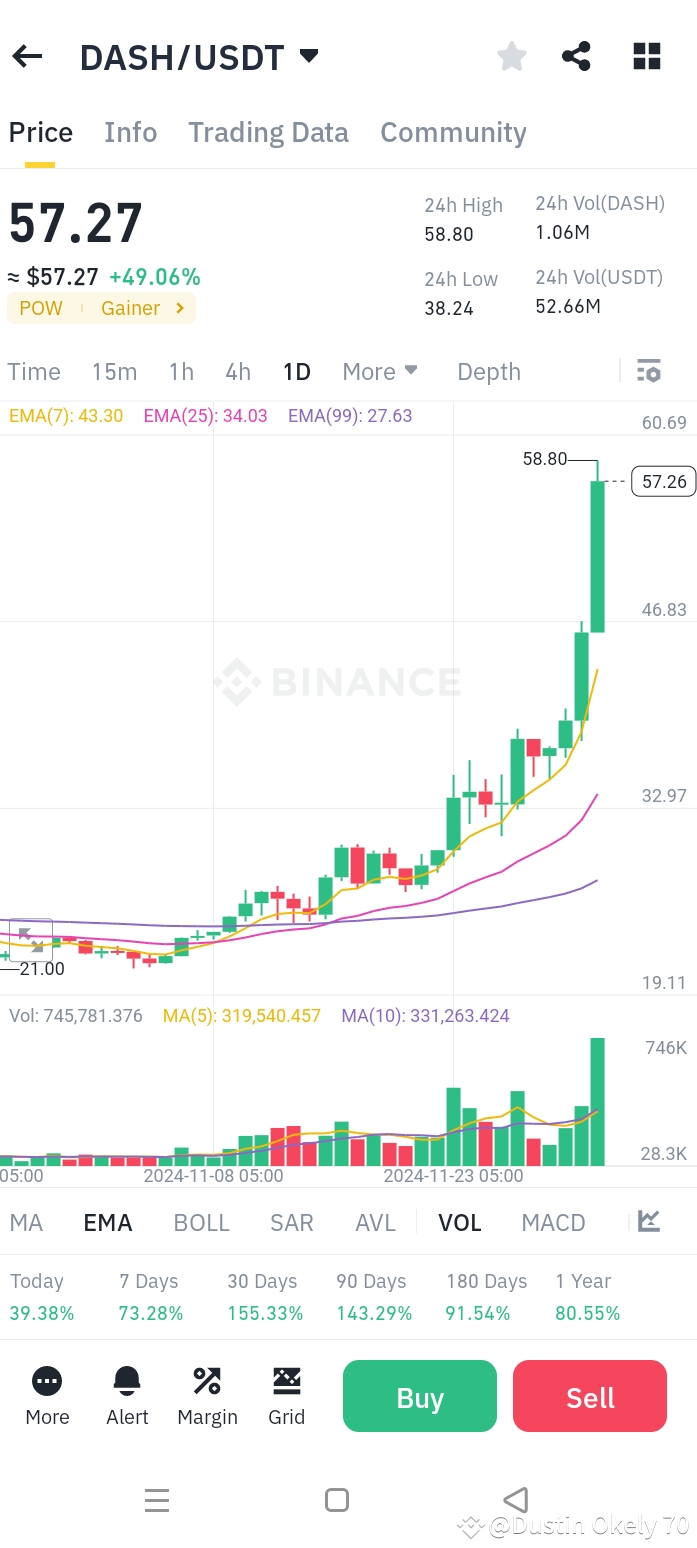Image resolution: width=697 pixels, height=1548 pixels.
Task: Open the DASH/USDT pair selector dropdown
Action: [309, 57]
